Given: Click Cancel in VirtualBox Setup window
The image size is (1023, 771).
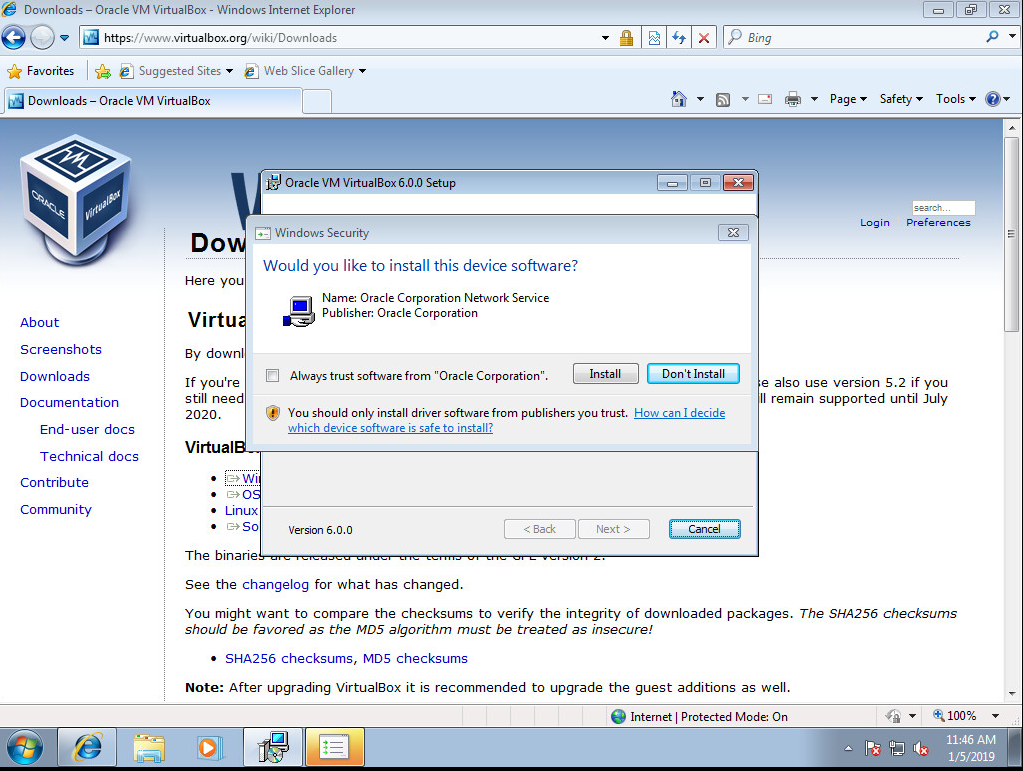Looking at the screenshot, I should 704,529.
